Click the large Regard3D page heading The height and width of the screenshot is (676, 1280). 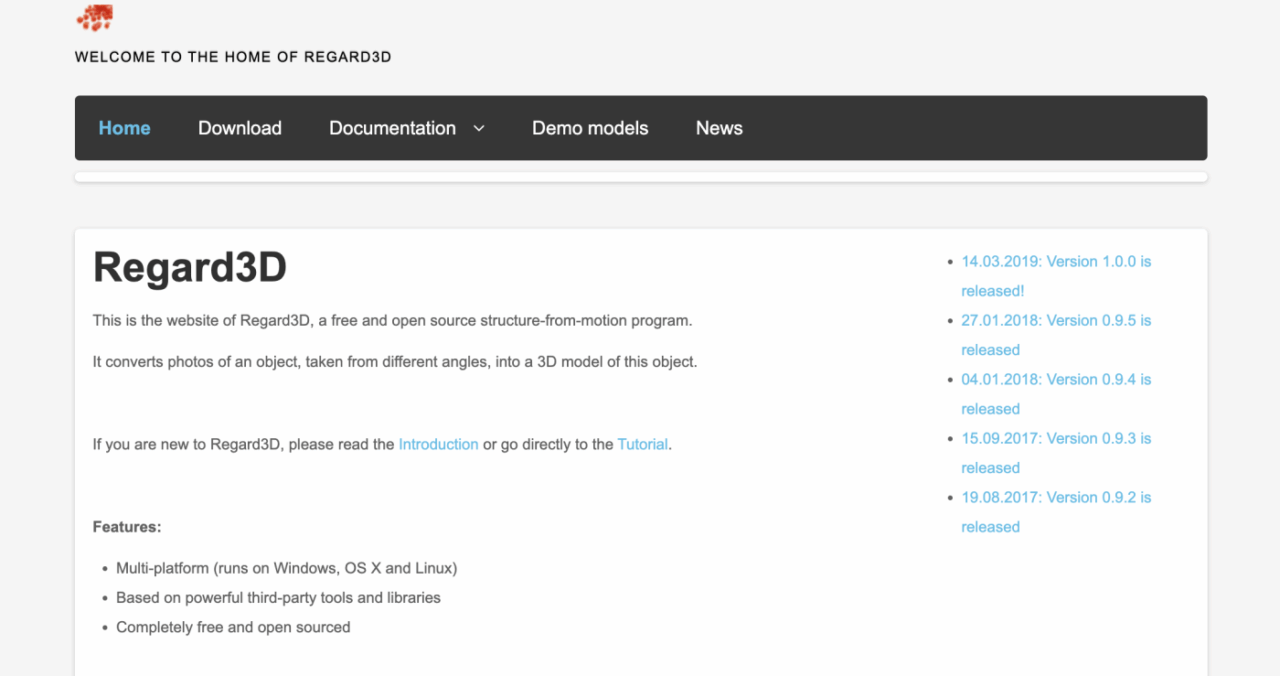(190, 268)
